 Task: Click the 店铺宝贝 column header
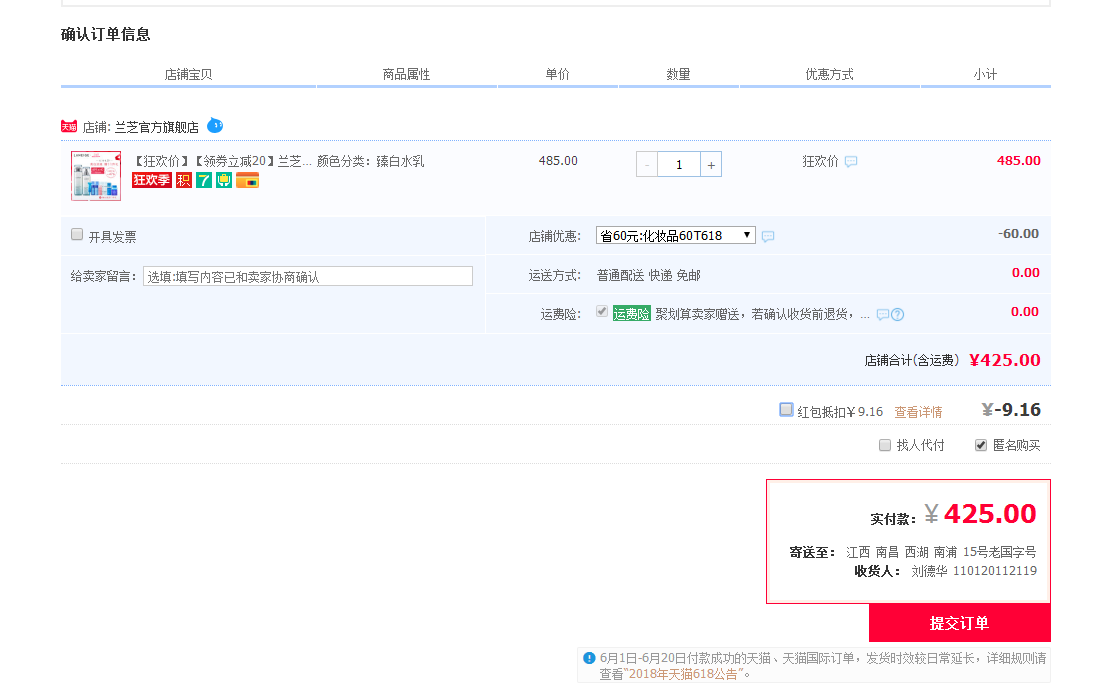pos(188,74)
